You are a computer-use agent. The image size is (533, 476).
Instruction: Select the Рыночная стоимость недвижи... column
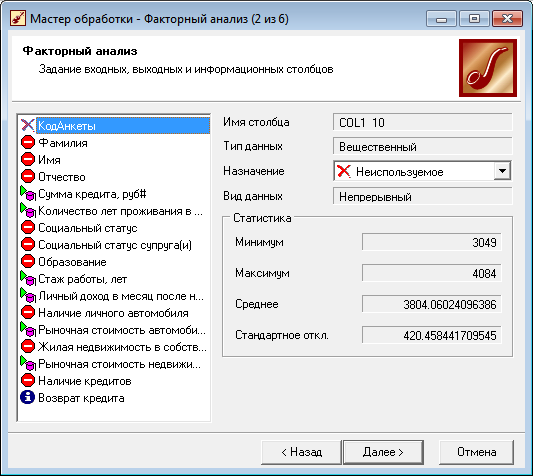[x=119, y=364]
